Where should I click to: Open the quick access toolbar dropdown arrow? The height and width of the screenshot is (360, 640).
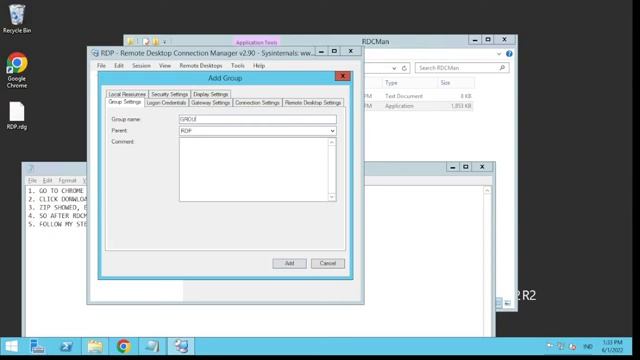point(164,42)
